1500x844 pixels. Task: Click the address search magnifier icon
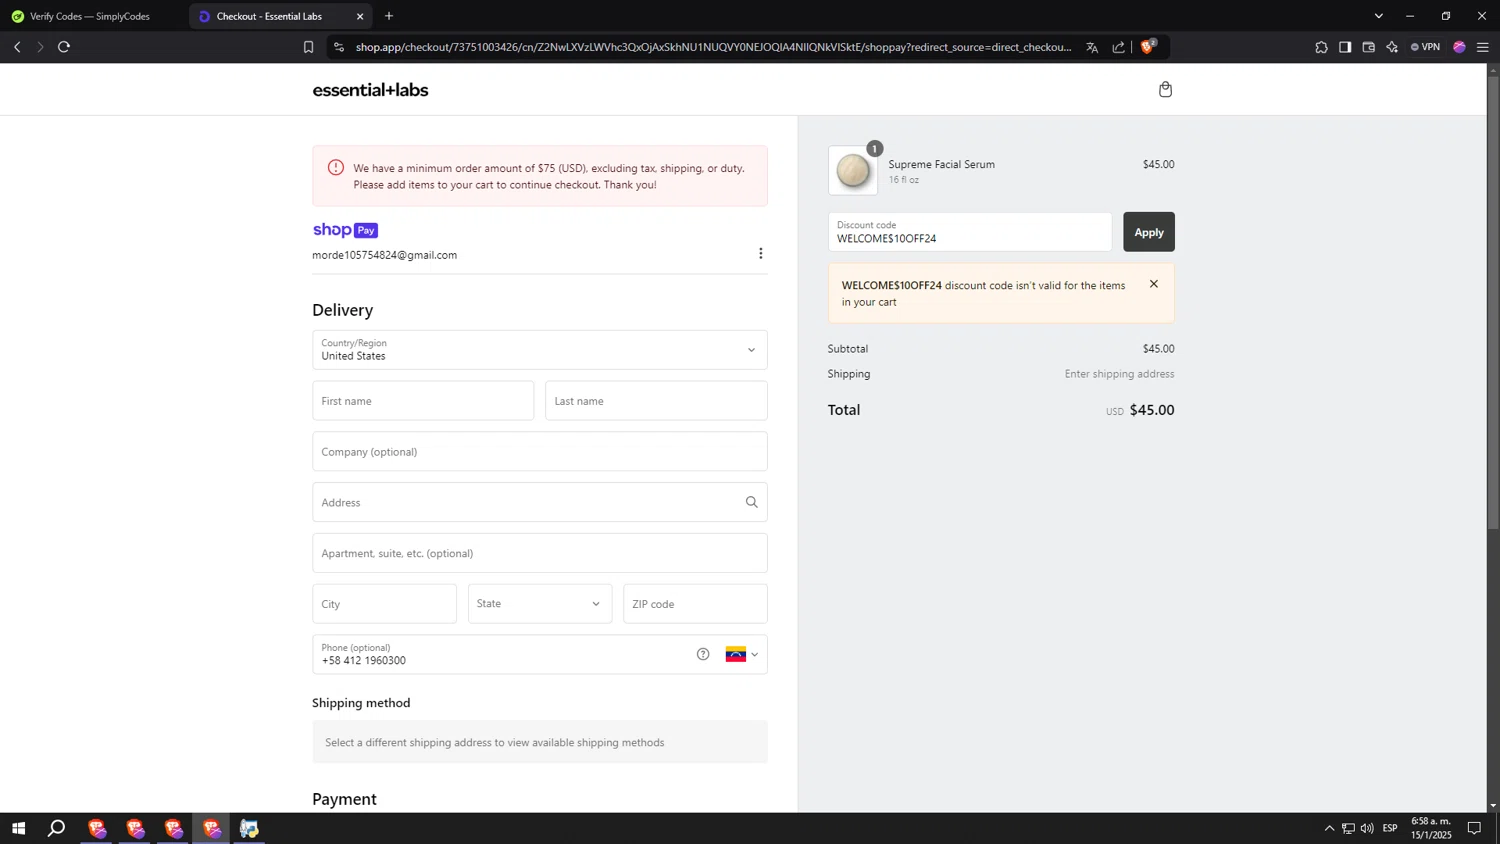pyautogui.click(x=751, y=502)
